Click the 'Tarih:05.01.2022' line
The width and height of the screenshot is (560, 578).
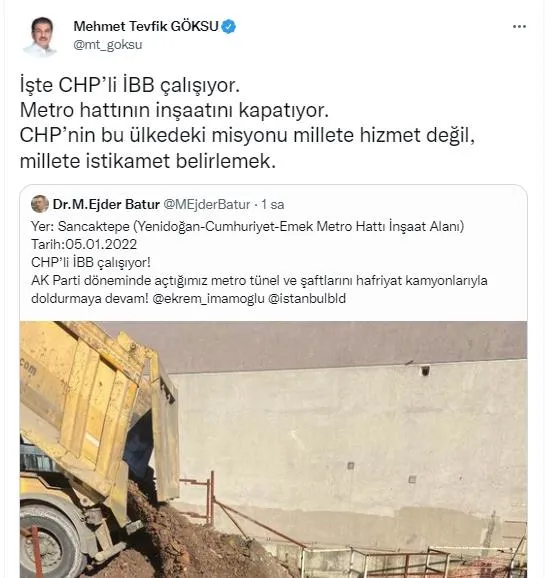[x=84, y=244]
